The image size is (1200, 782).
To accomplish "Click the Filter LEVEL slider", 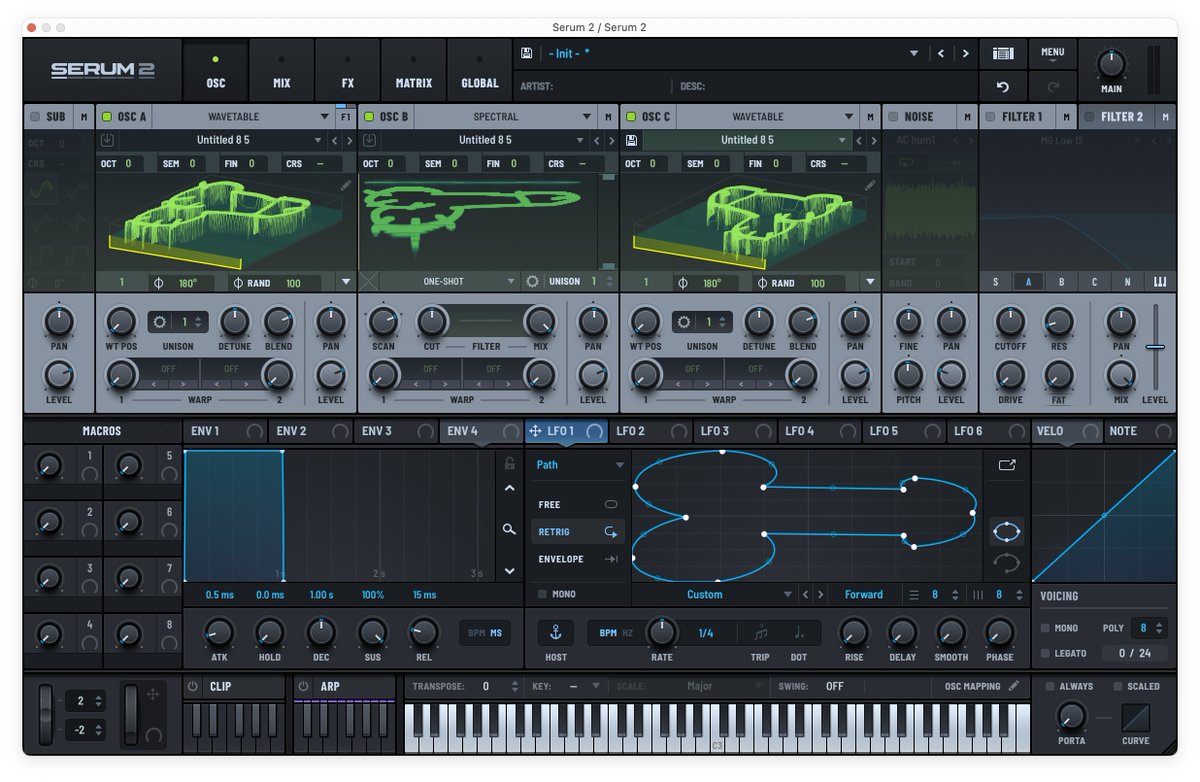I will coord(1155,347).
